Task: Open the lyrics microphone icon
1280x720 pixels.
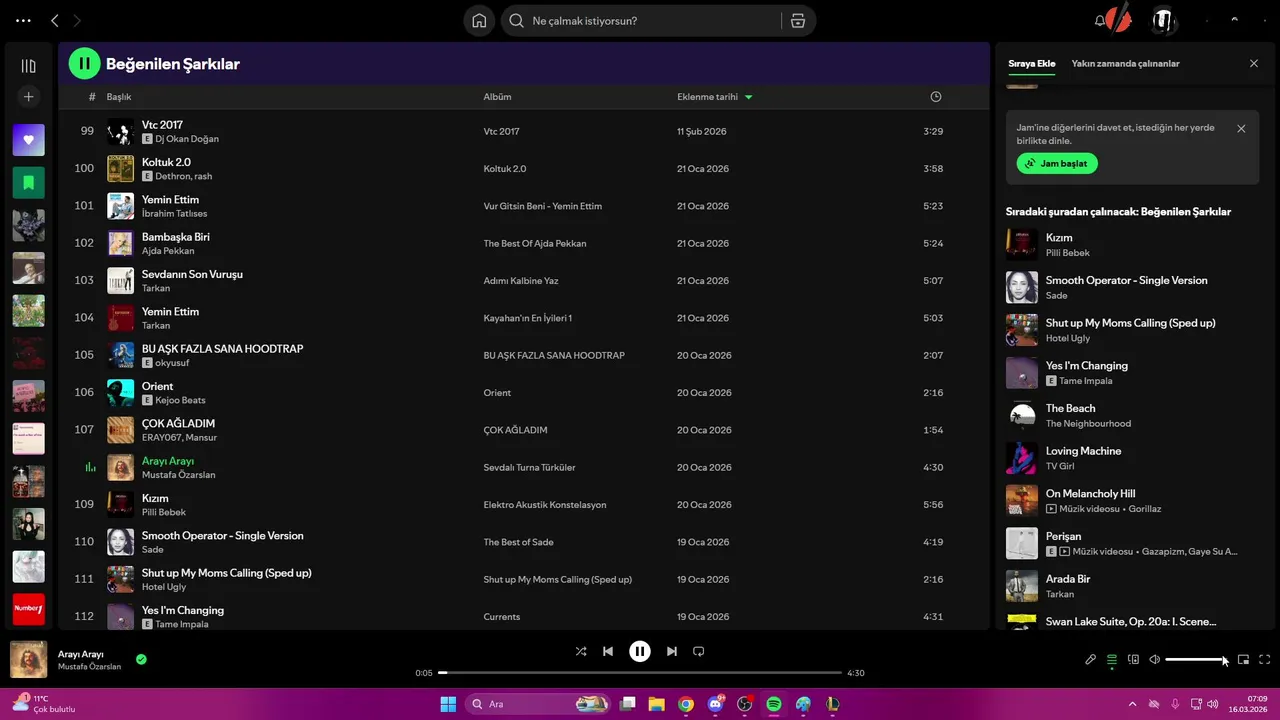Action: click(x=1091, y=660)
